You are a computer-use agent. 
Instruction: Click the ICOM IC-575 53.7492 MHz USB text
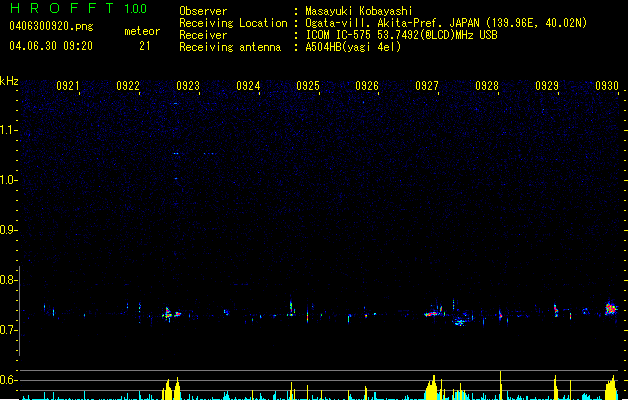click(402, 35)
